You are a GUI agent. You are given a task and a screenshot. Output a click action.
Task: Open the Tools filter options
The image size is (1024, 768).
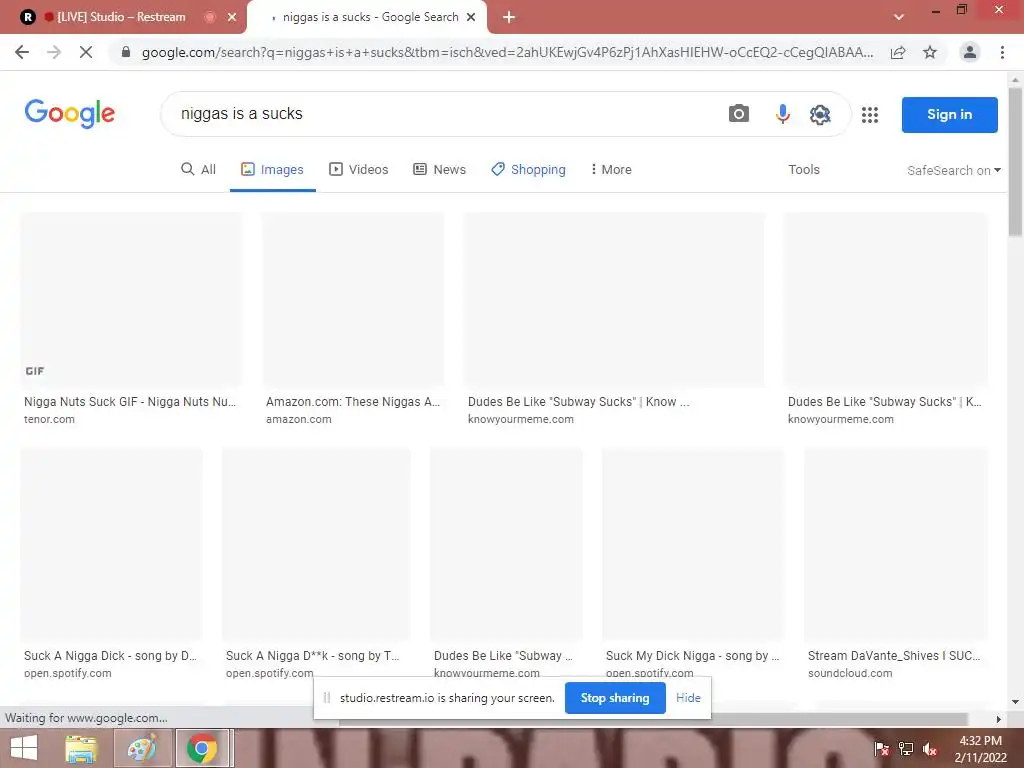(x=803, y=170)
